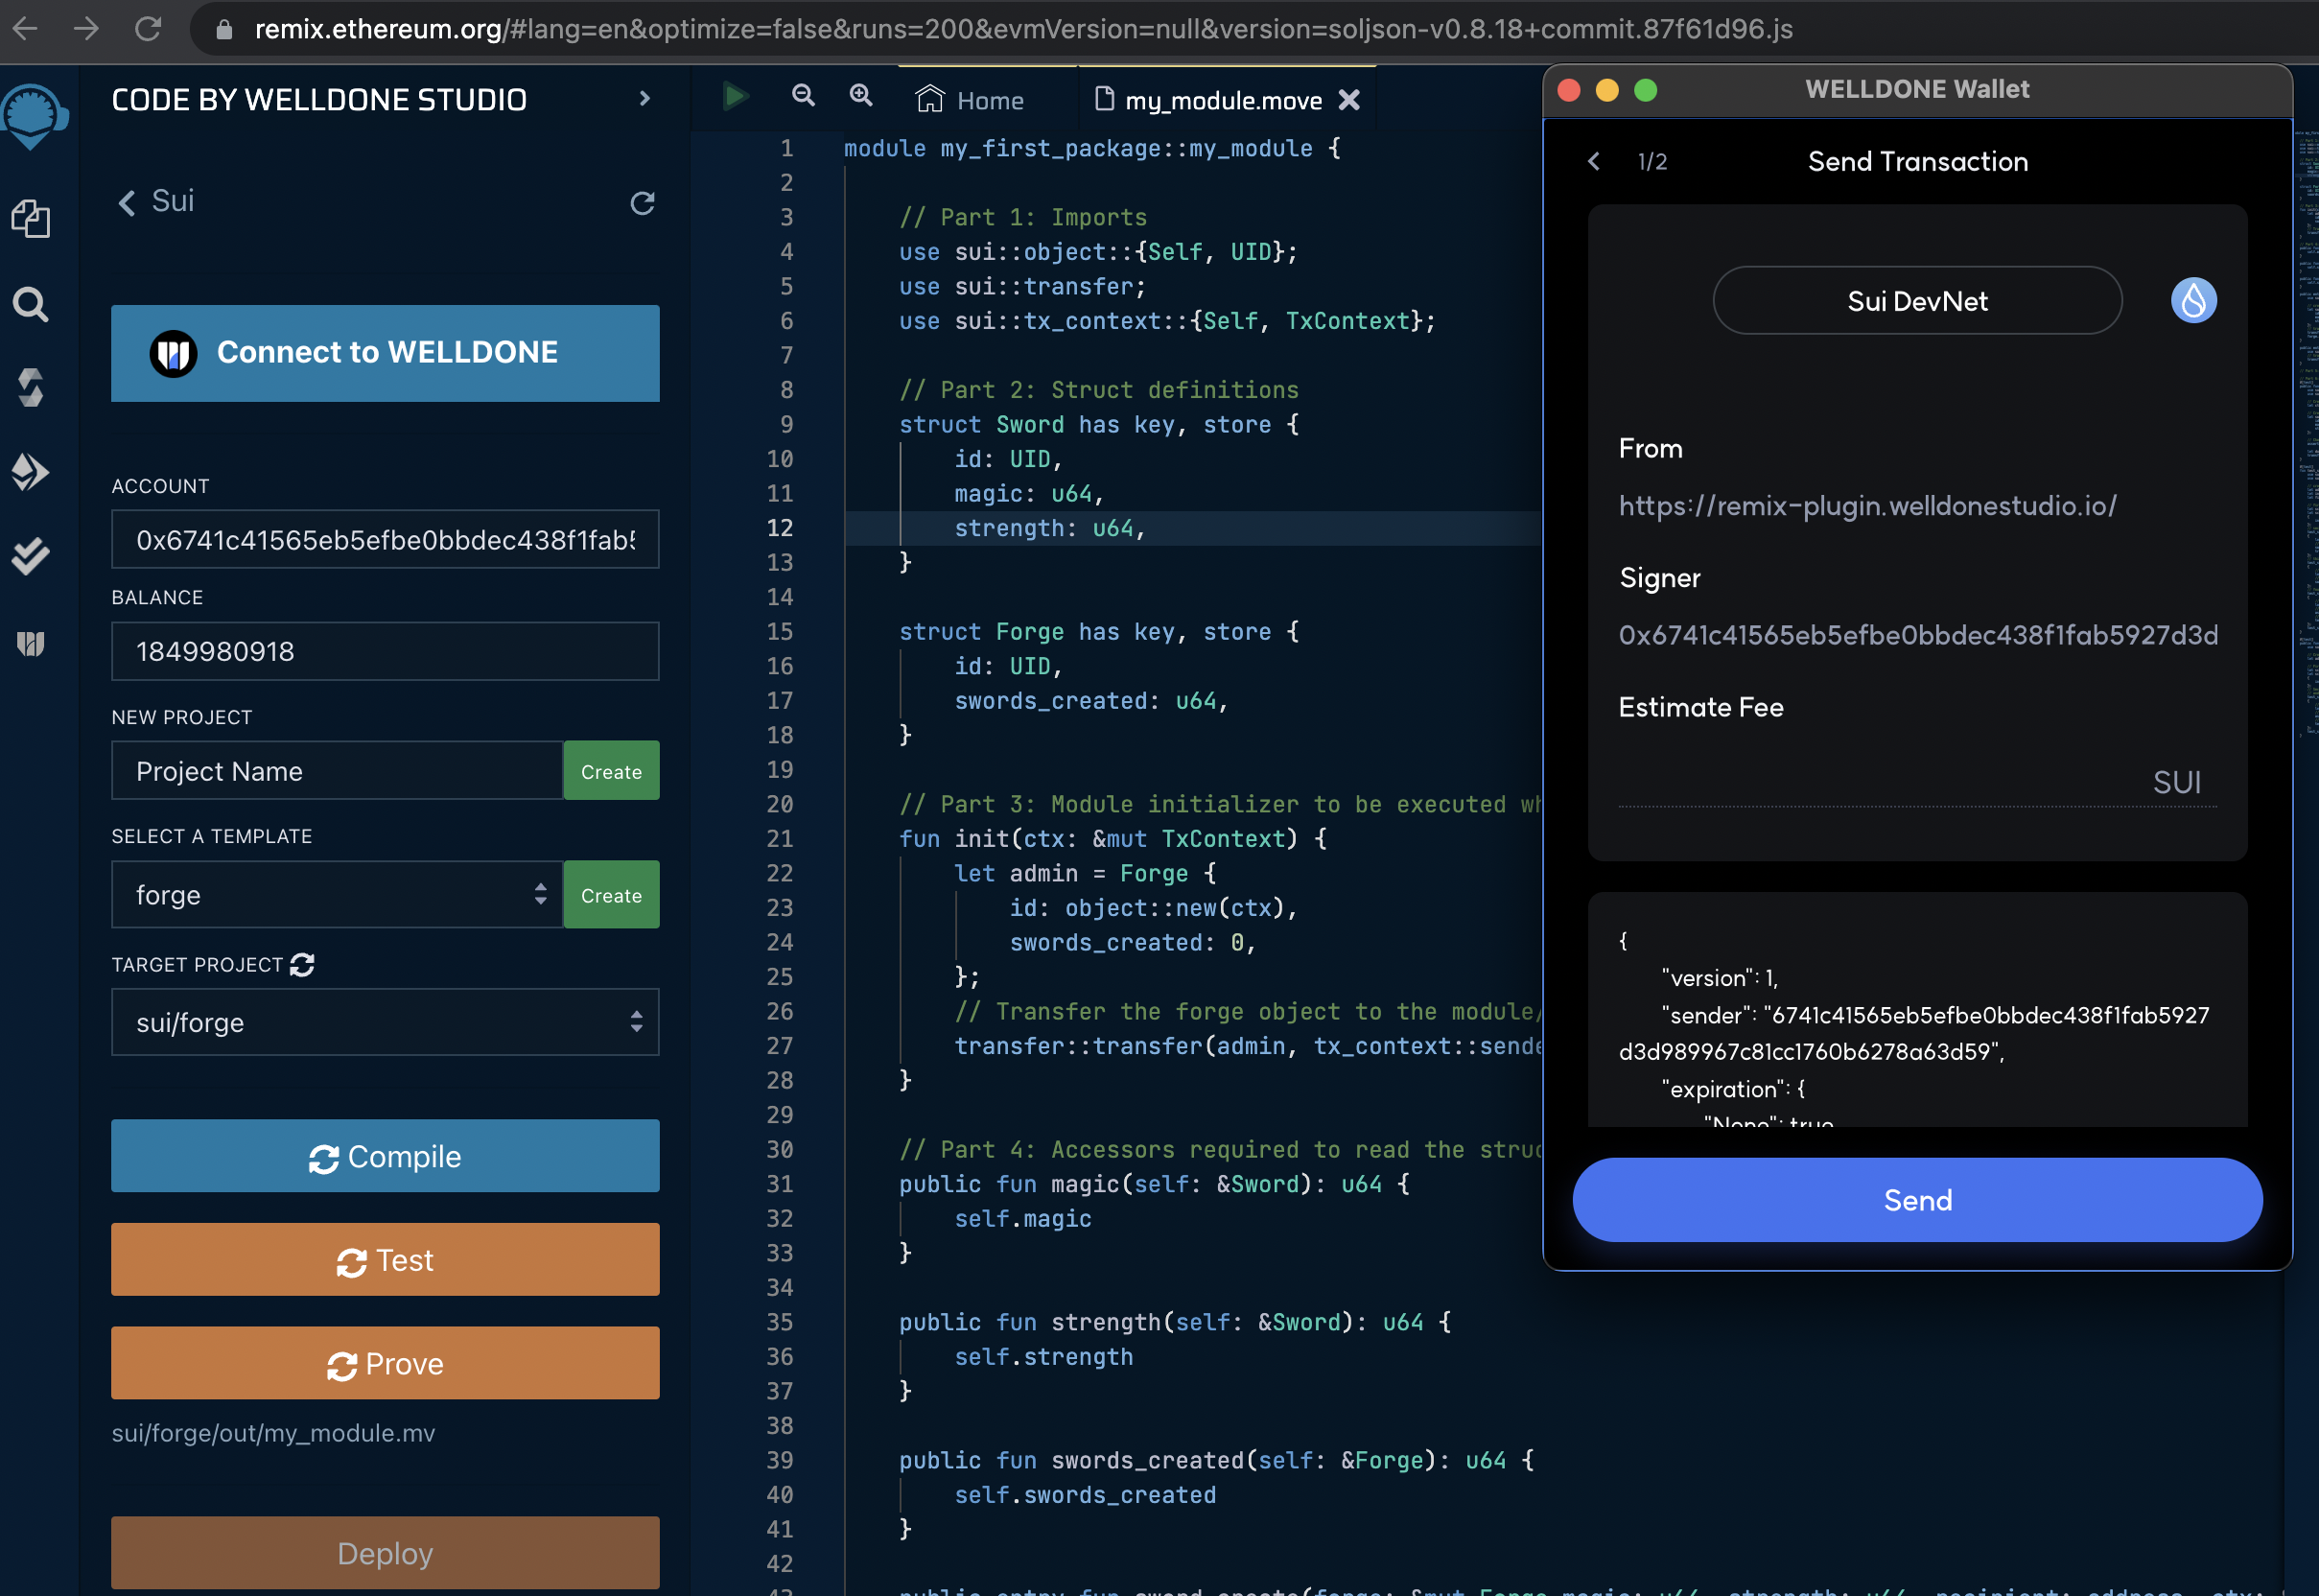Click the Project Name input field
Viewport: 2319px width, 1596px height.
(x=337, y=771)
